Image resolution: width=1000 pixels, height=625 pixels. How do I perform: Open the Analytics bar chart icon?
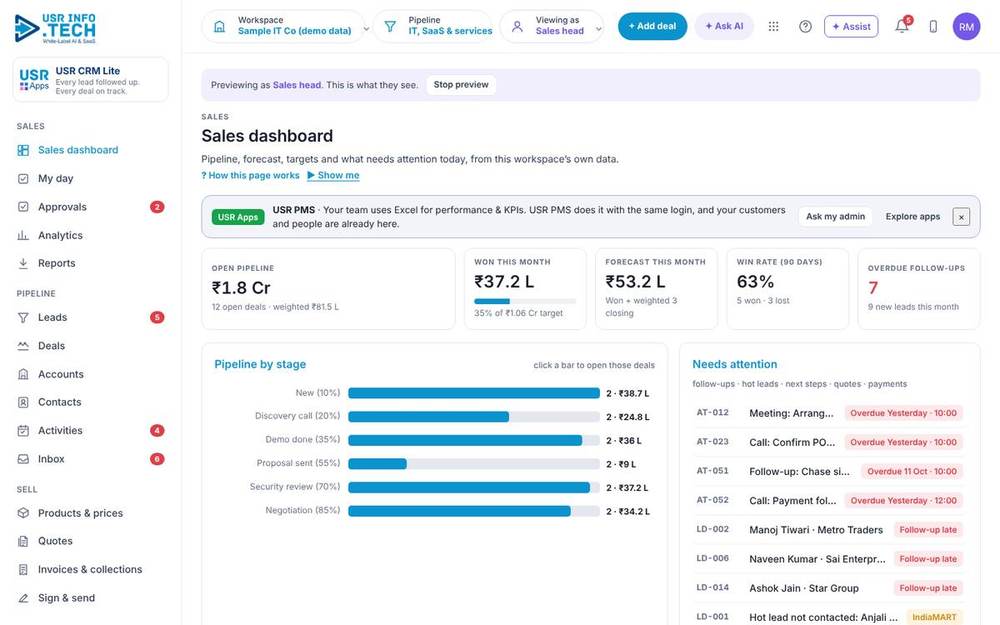[x=23, y=235]
